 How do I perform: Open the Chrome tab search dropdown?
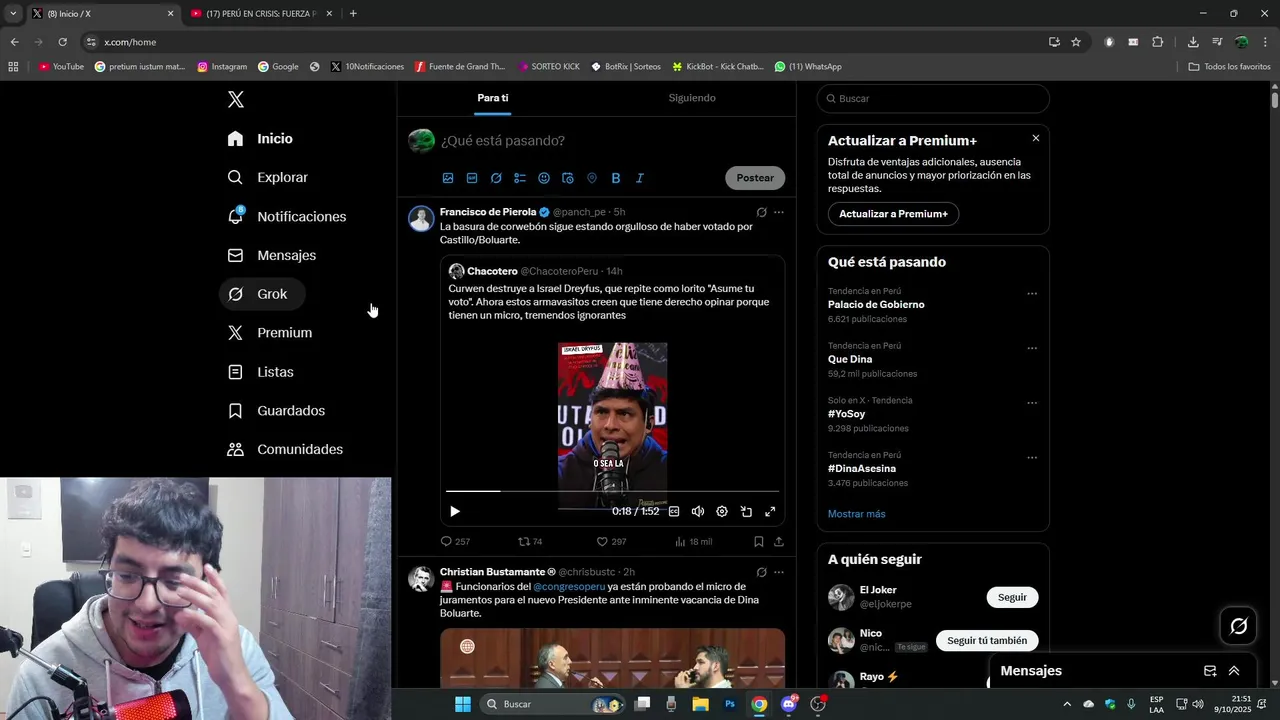click(x=12, y=14)
